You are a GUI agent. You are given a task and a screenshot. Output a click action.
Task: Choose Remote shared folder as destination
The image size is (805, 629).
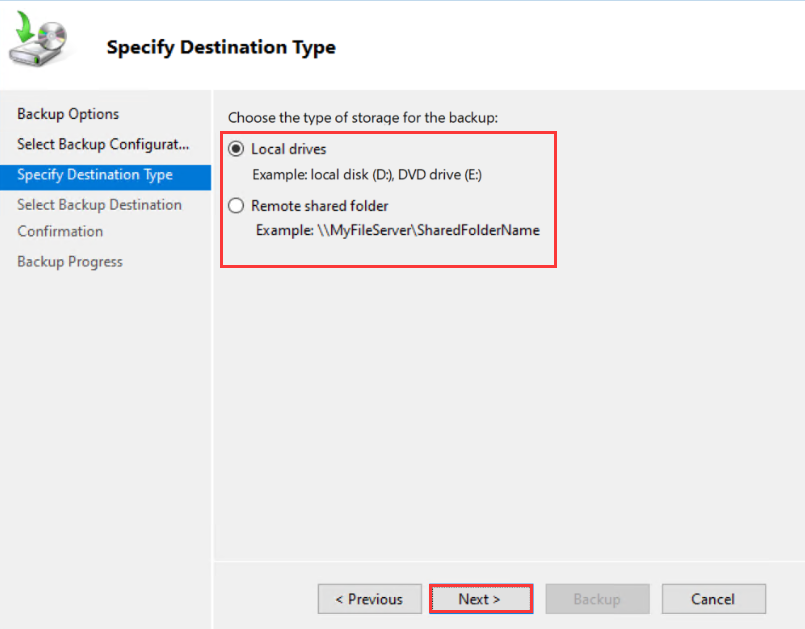pyautogui.click(x=235, y=205)
